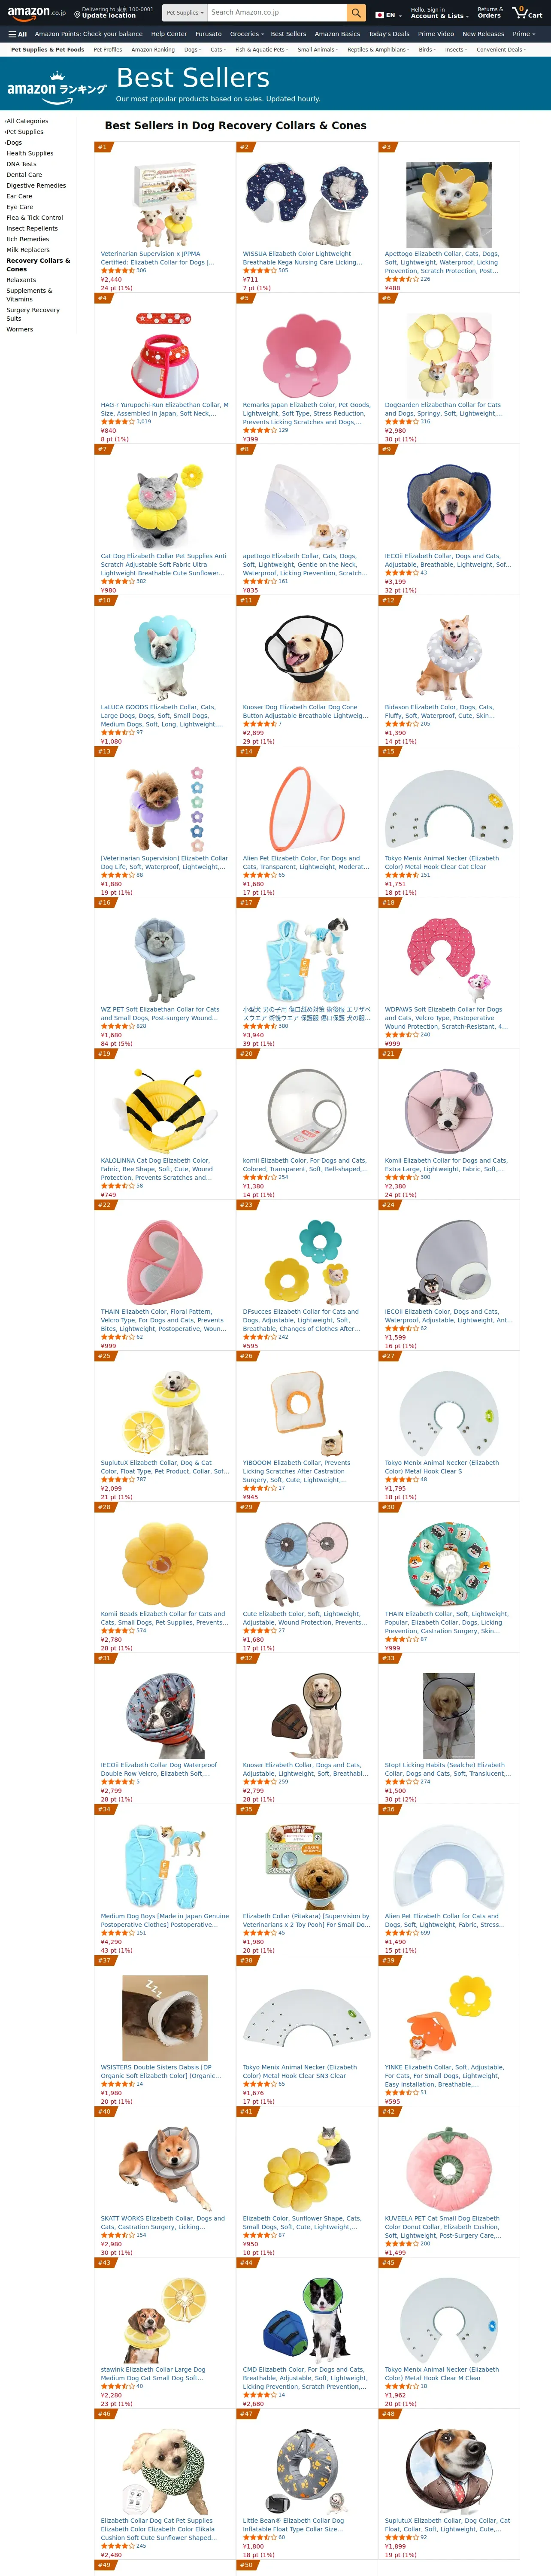Select Amazon Ranking in pet subnav

pos(153,49)
